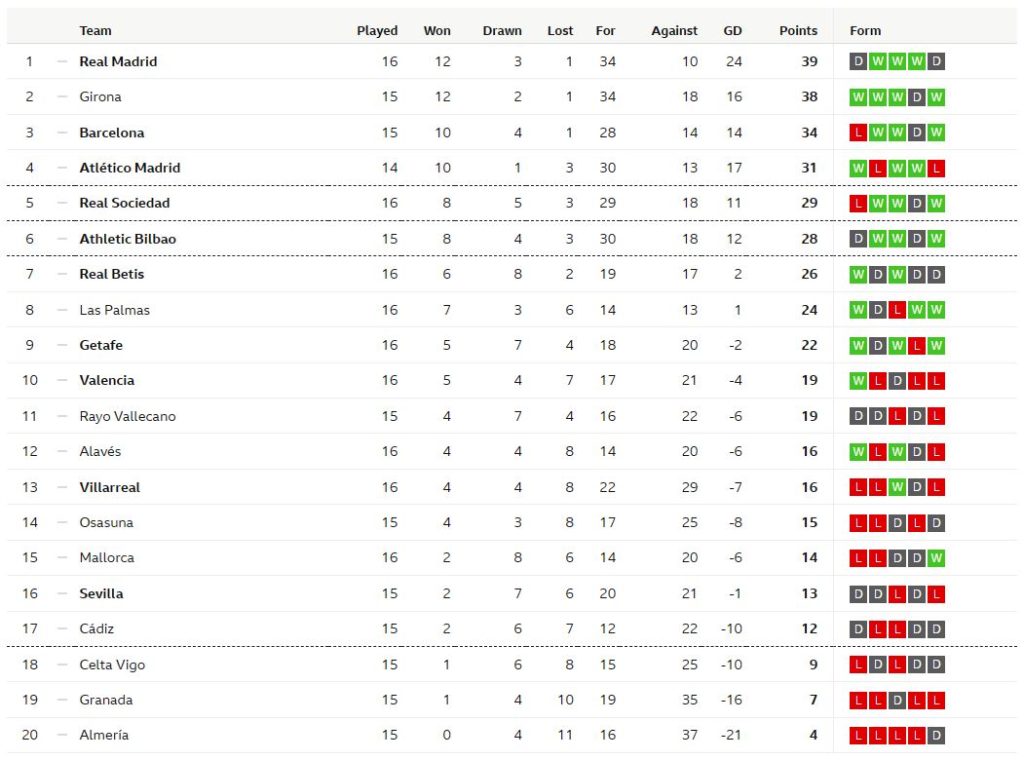
Task: Click Granada's grey D form badge
Action: (897, 700)
